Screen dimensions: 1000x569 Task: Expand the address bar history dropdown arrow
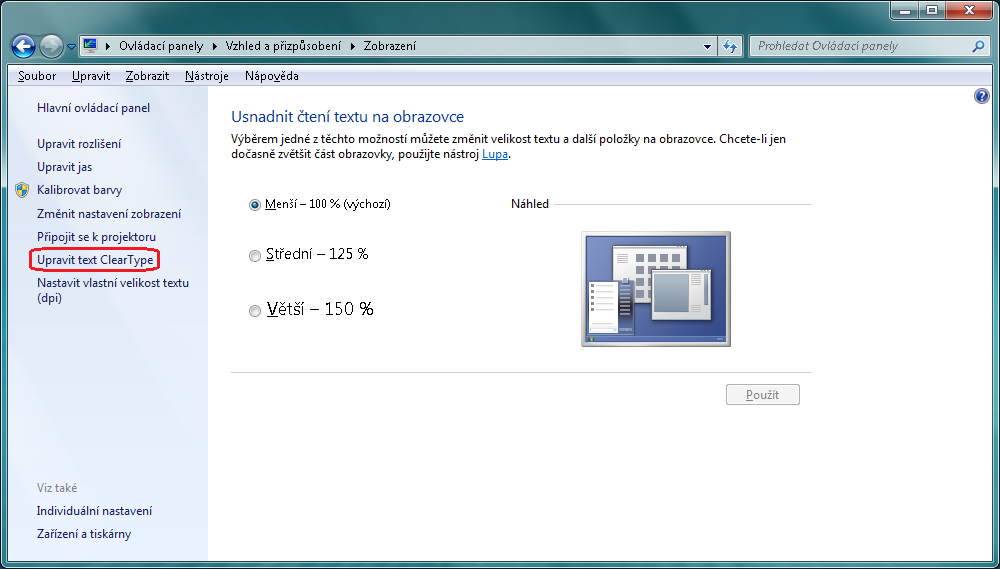click(x=707, y=46)
